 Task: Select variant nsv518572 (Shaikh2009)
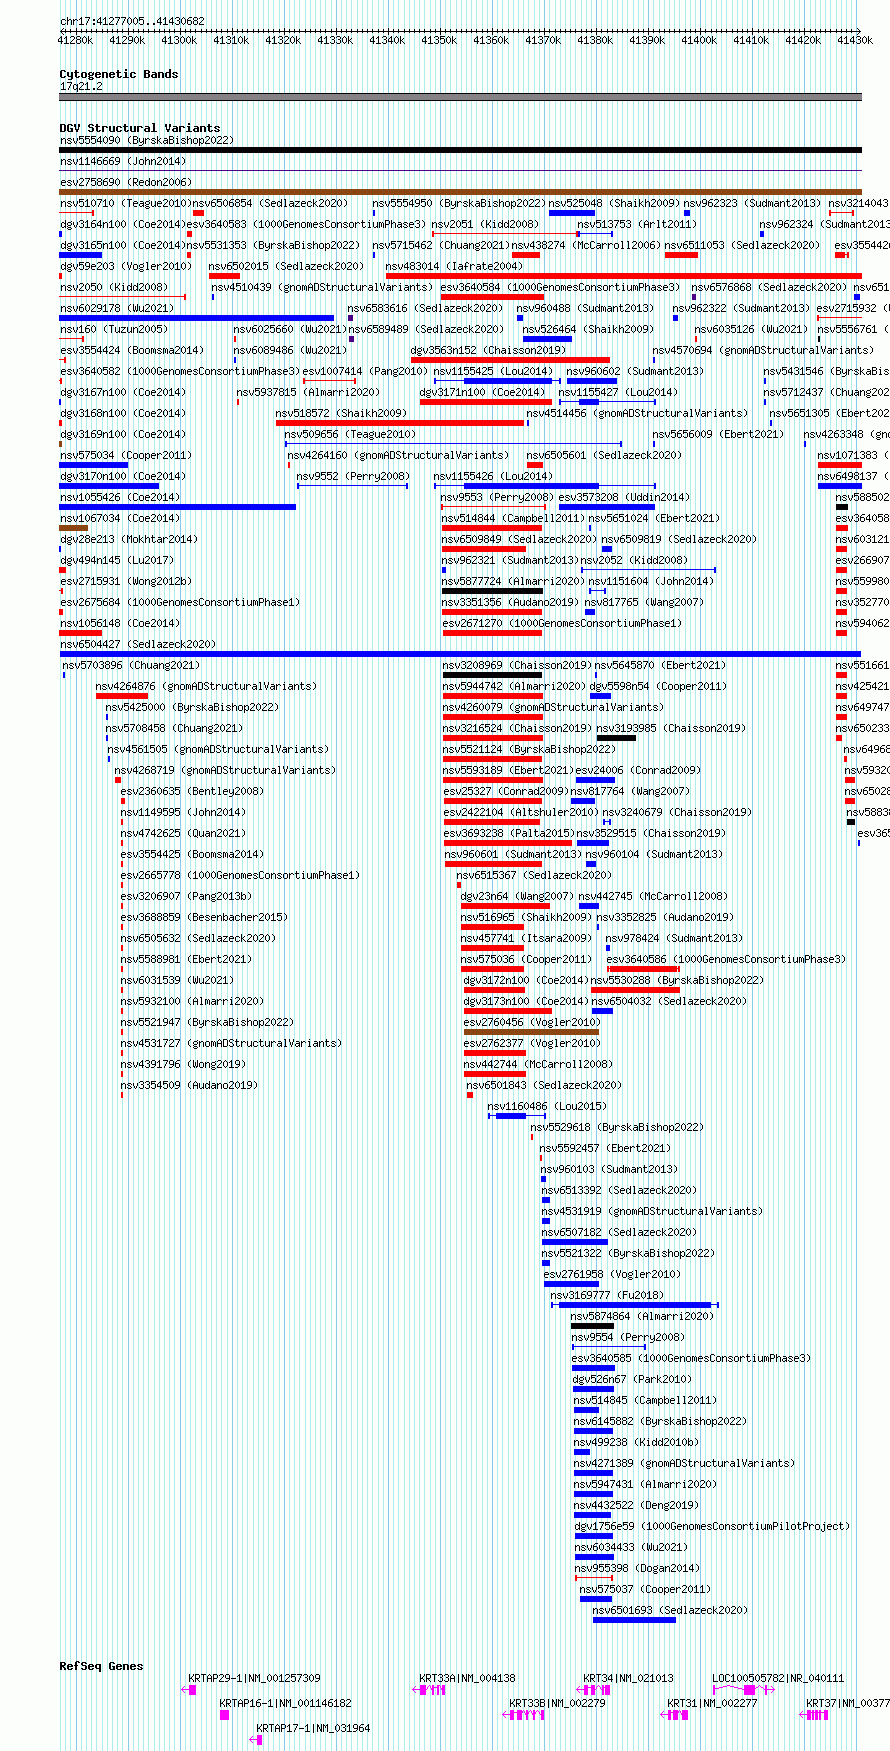[x=401, y=423]
